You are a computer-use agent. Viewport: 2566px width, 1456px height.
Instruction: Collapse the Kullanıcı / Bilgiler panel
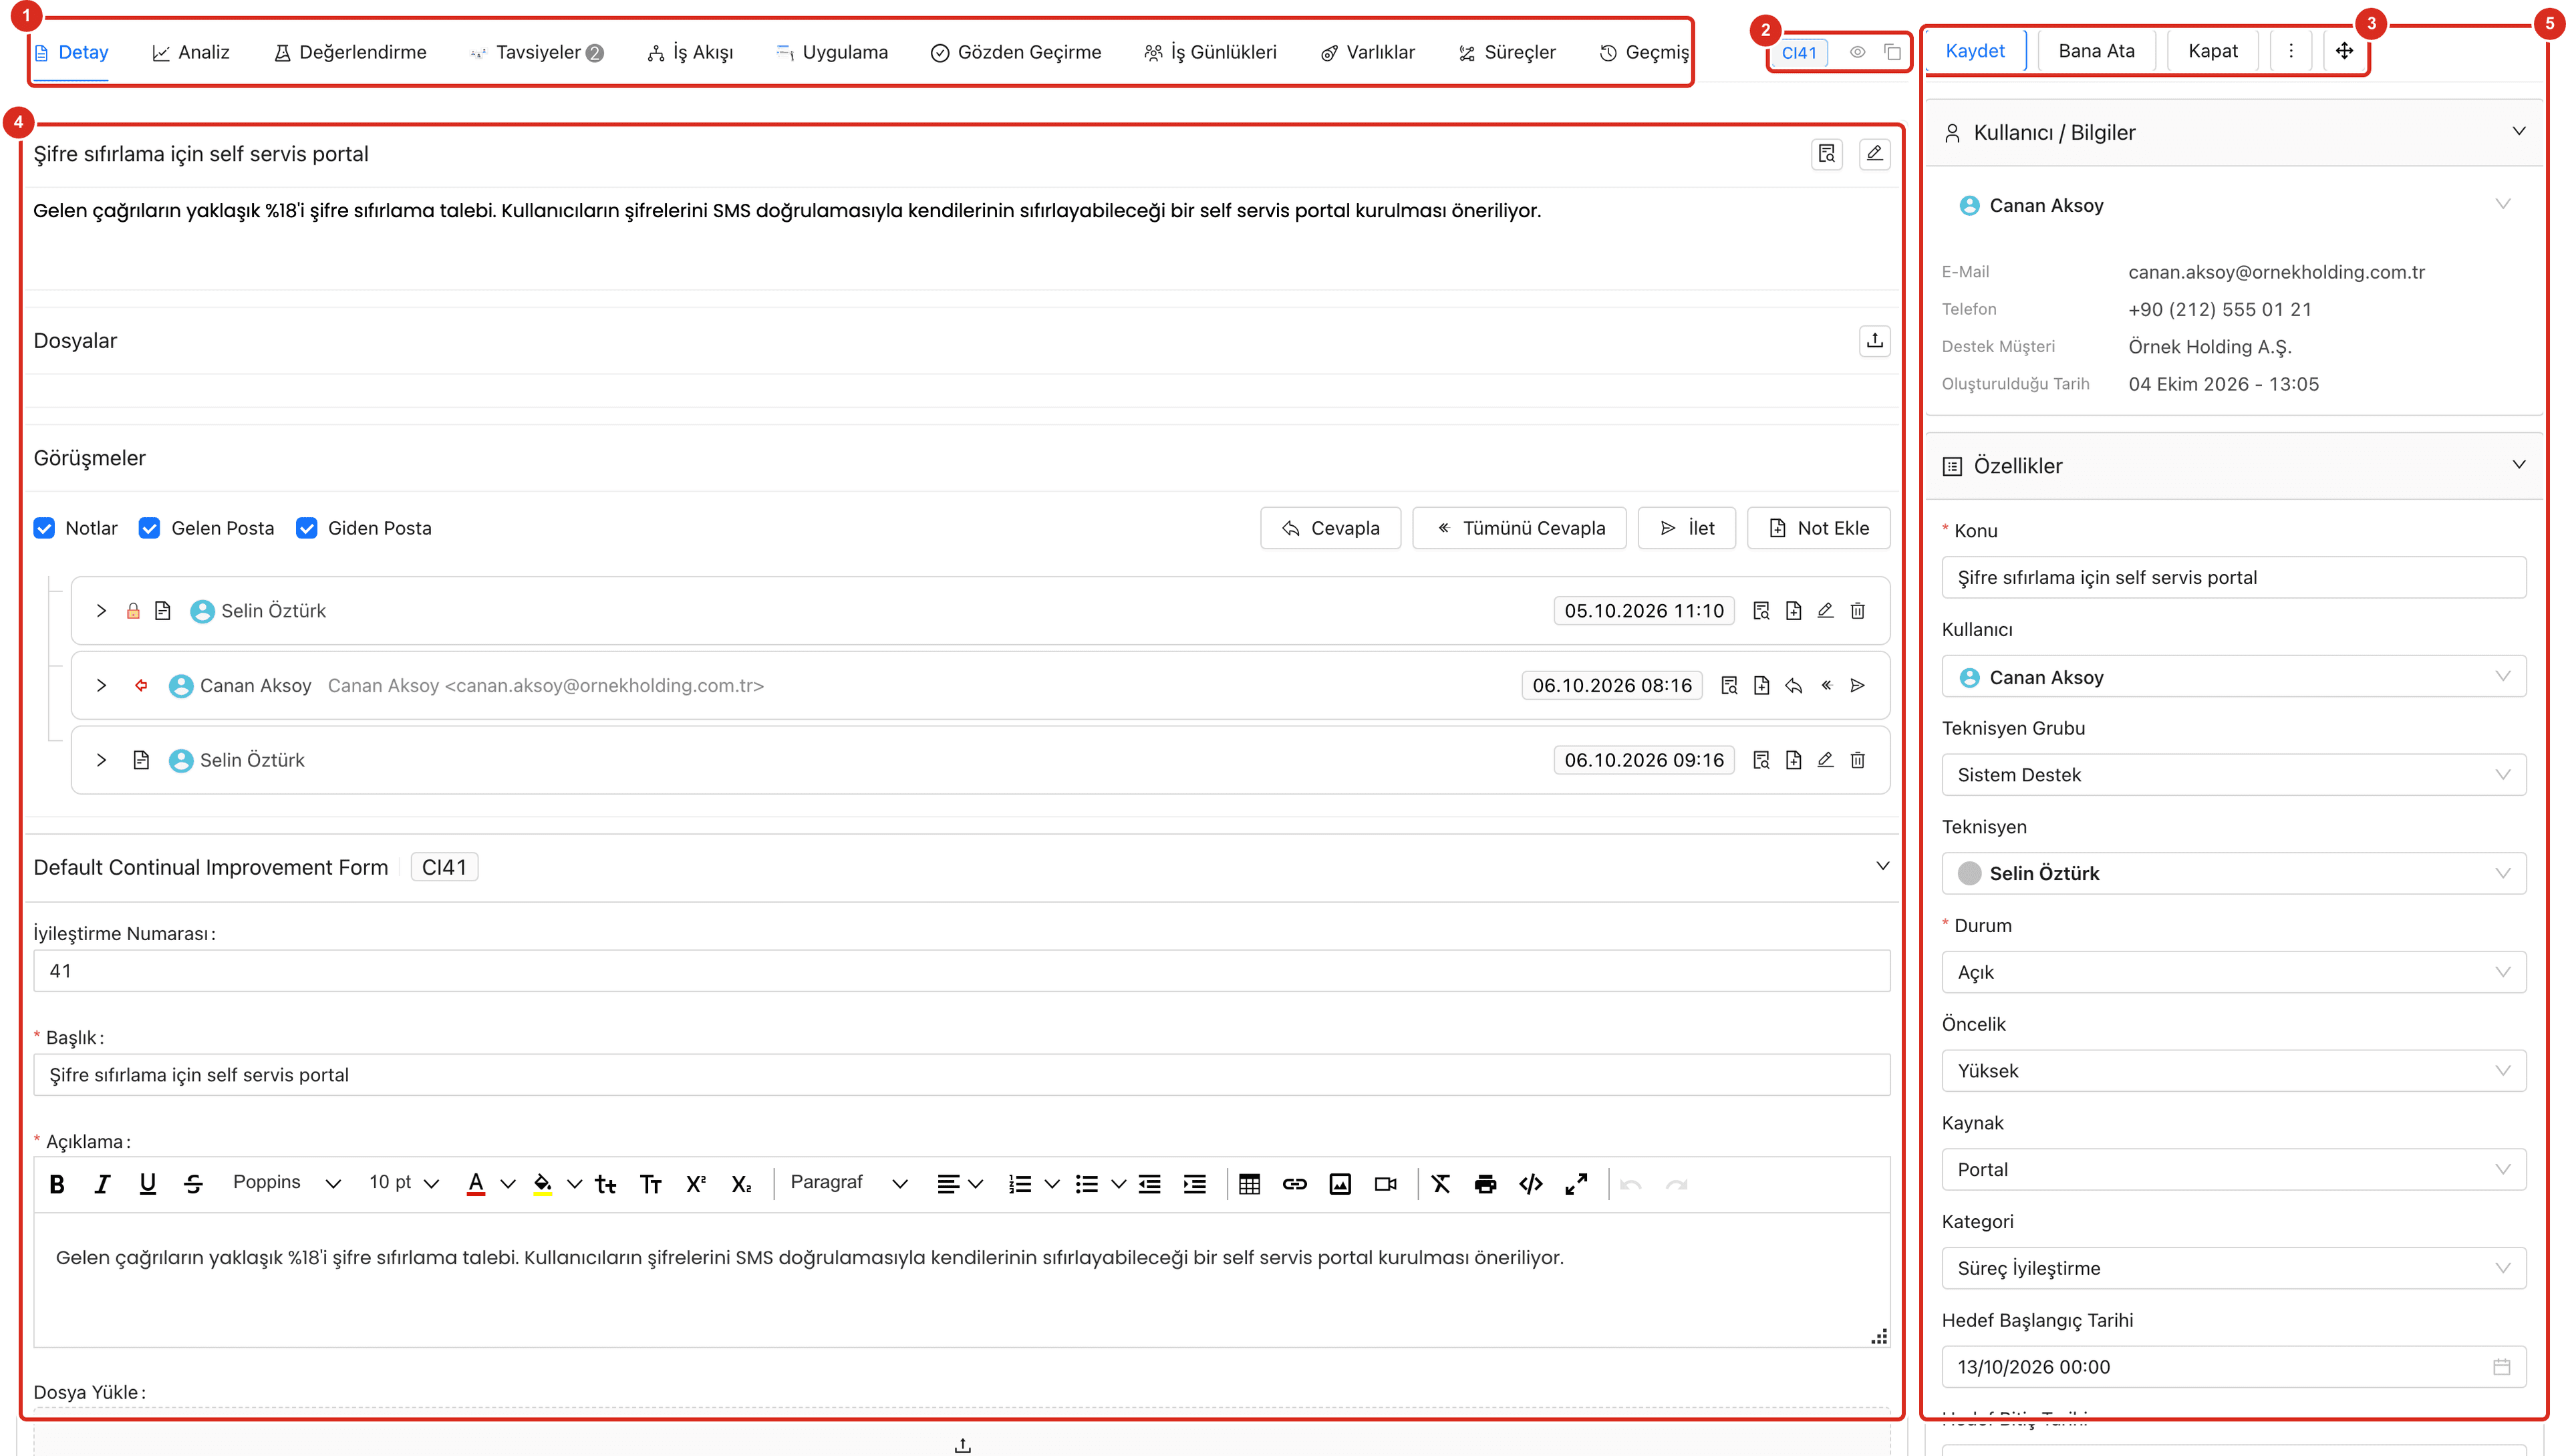tap(2518, 132)
